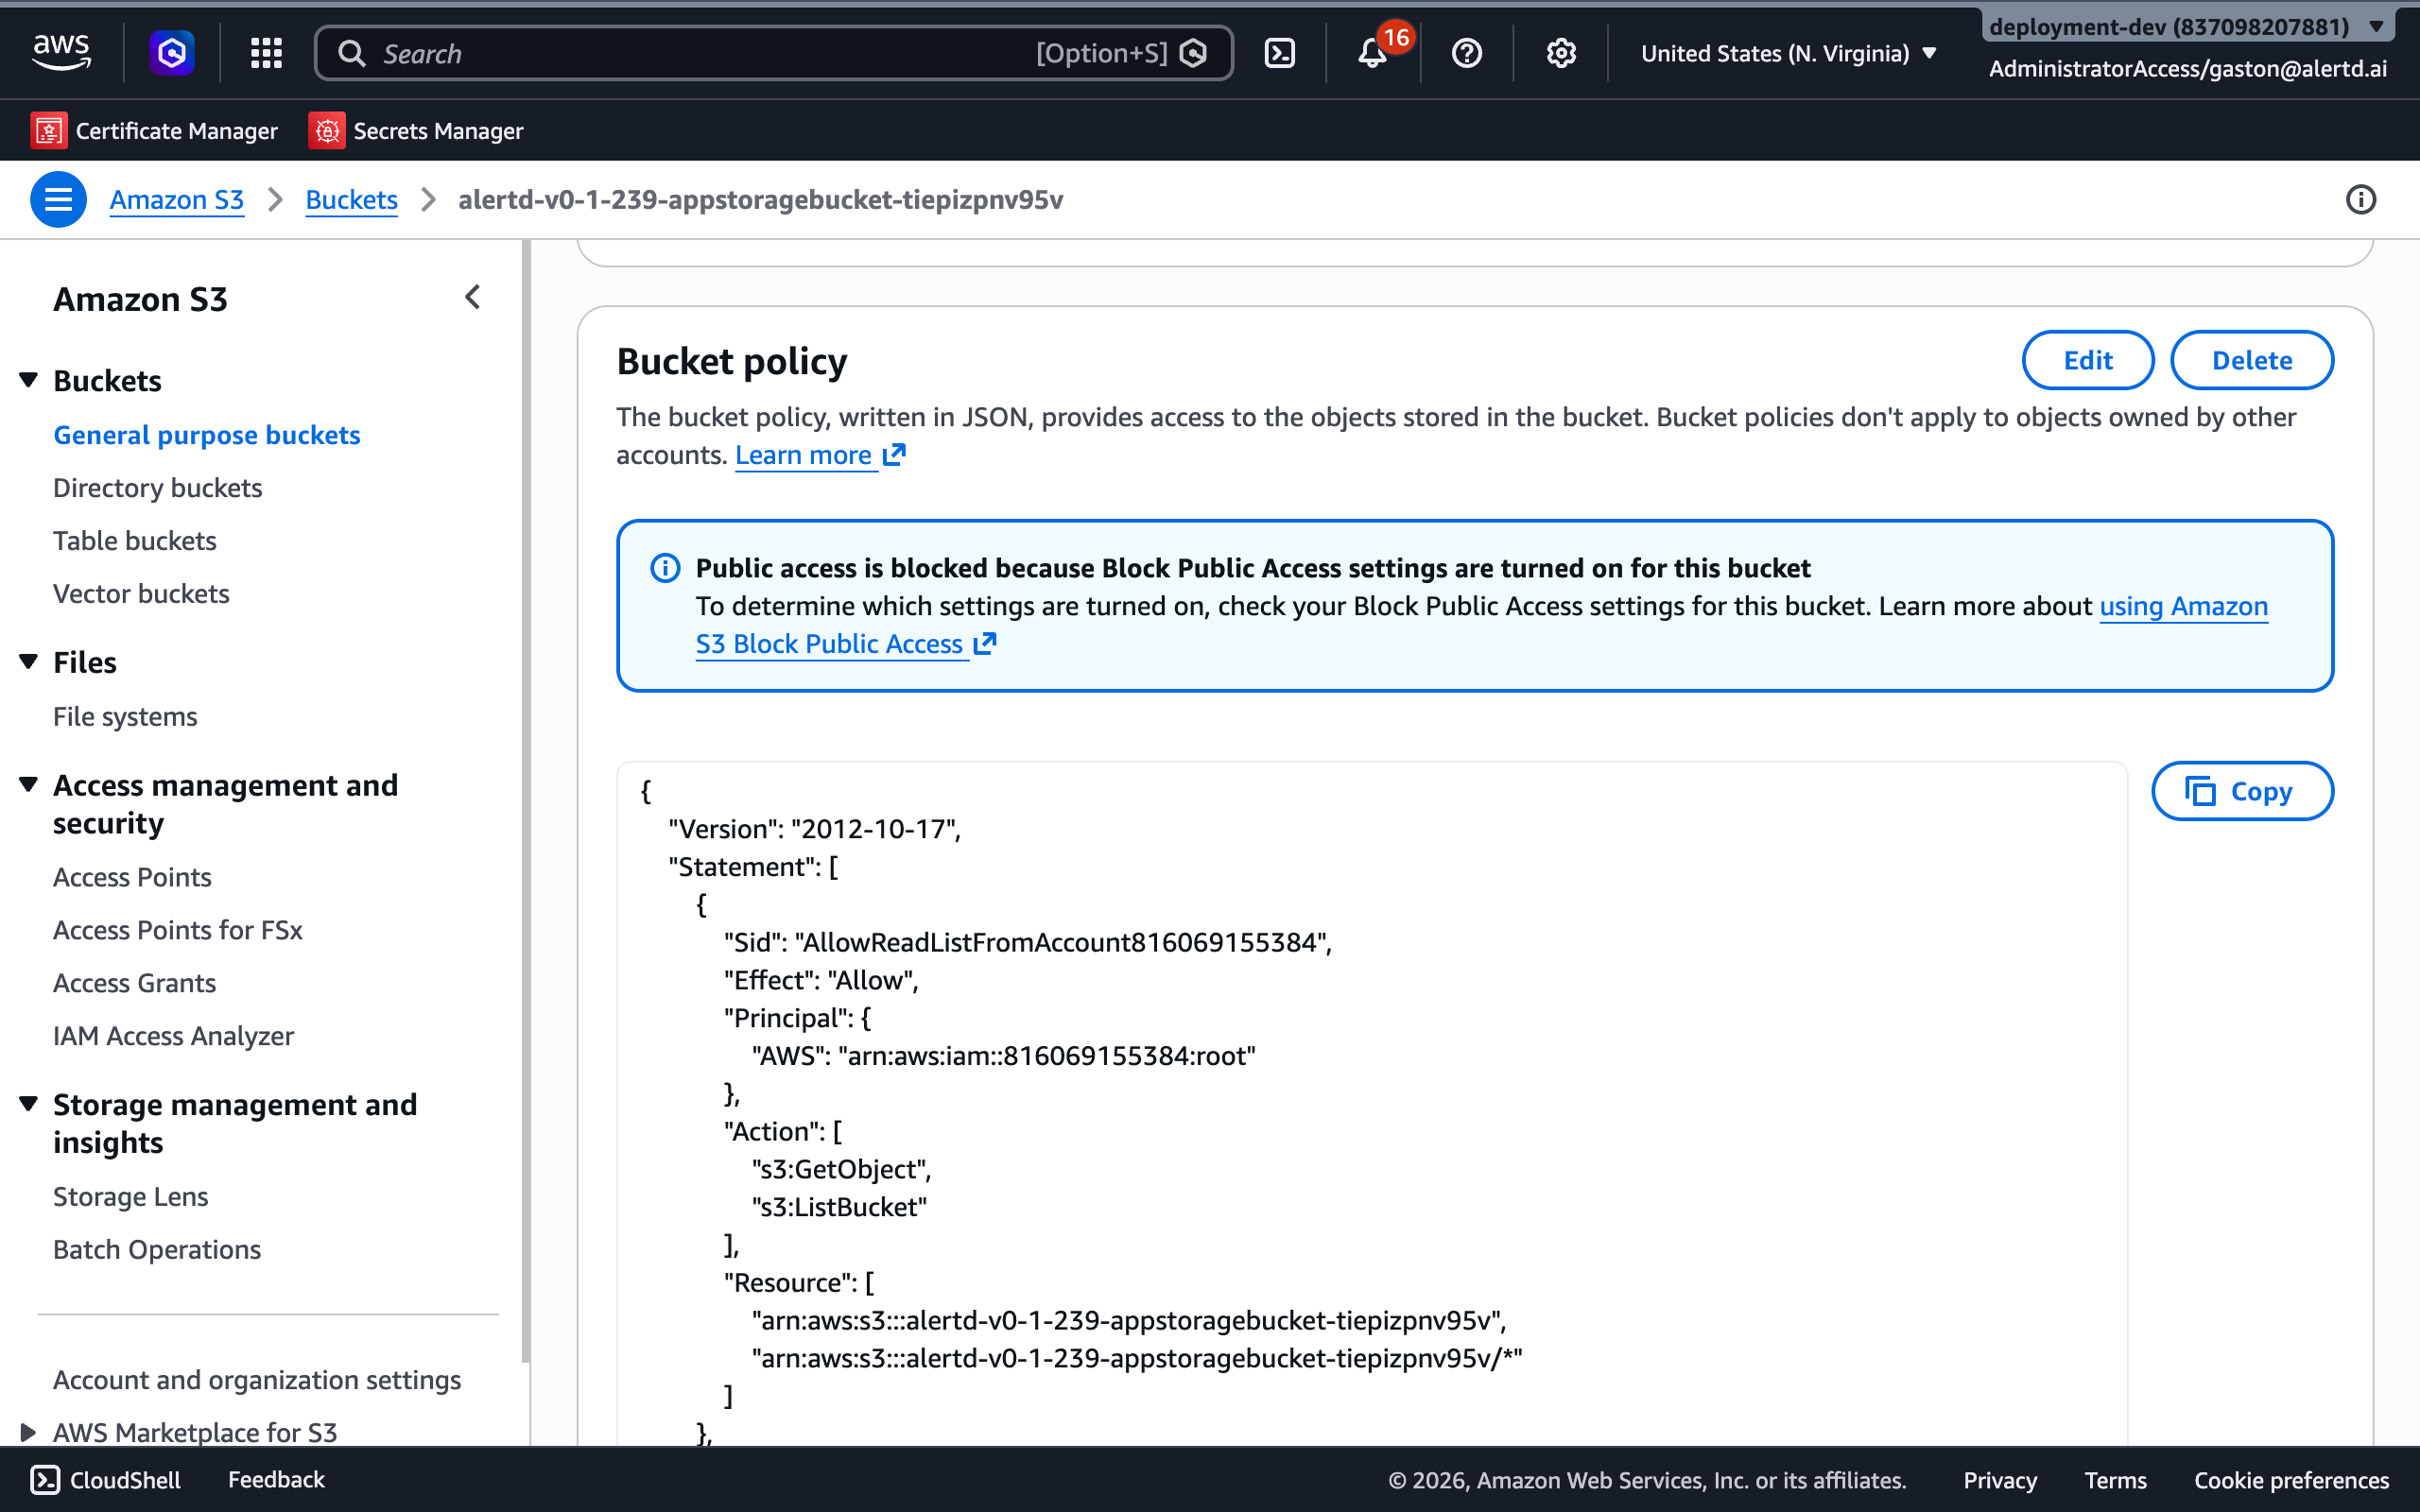Image resolution: width=2420 pixels, height=1512 pixels.
Task: Collapse the Amazon S3 sidebar arrow
Action: [473, 297]
